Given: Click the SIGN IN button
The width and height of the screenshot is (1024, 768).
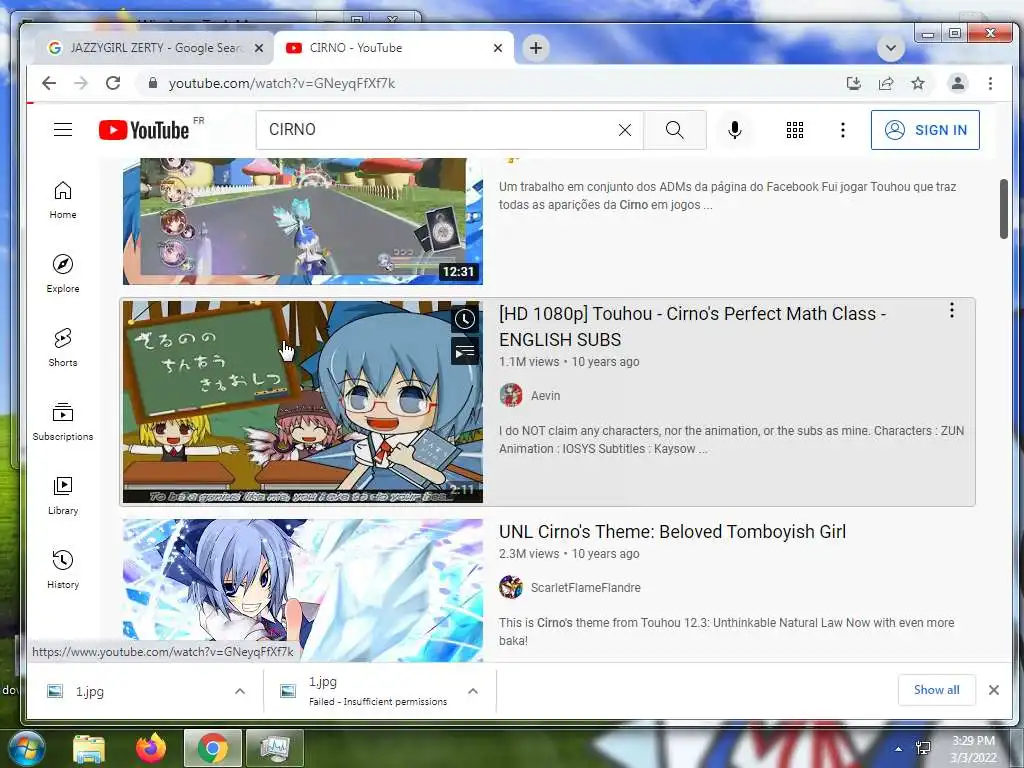Looking at the screenshot, I should click(x=925, y=130).
